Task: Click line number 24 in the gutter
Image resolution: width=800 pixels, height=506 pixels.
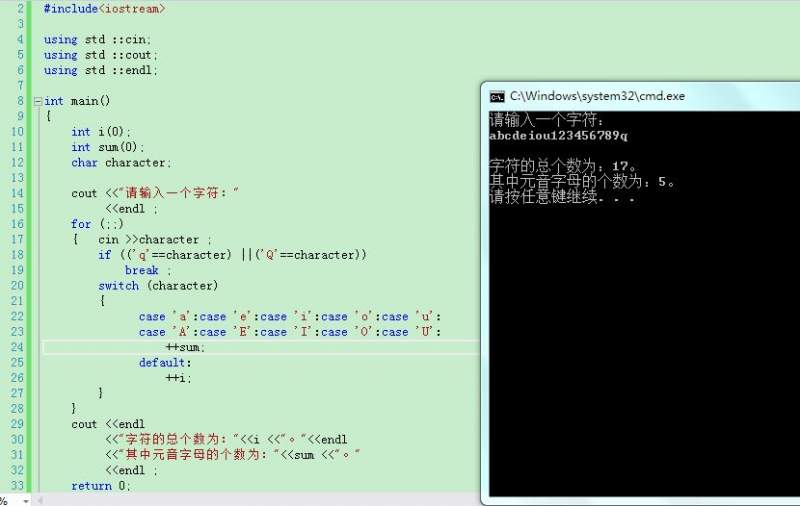Action: [x=17, y=347]
